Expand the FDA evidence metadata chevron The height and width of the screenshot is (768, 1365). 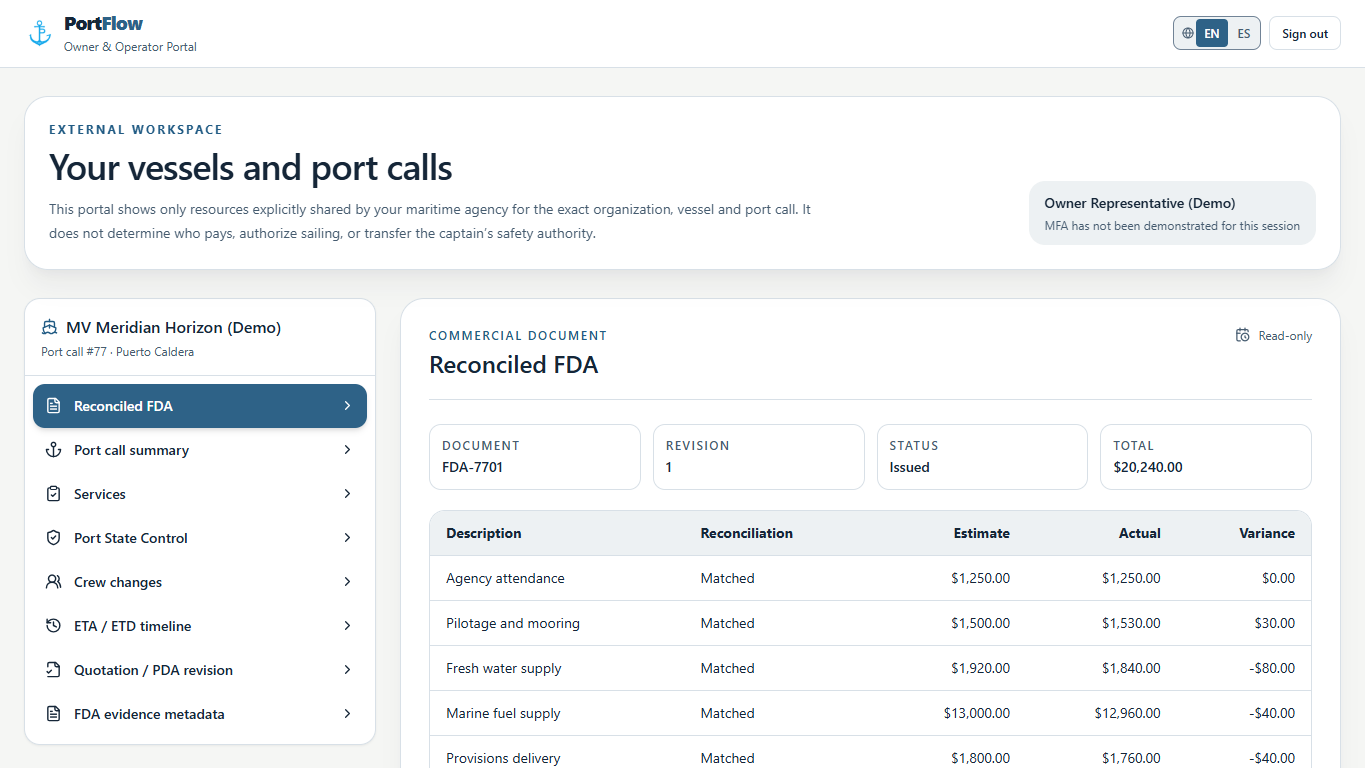[347, 714]
